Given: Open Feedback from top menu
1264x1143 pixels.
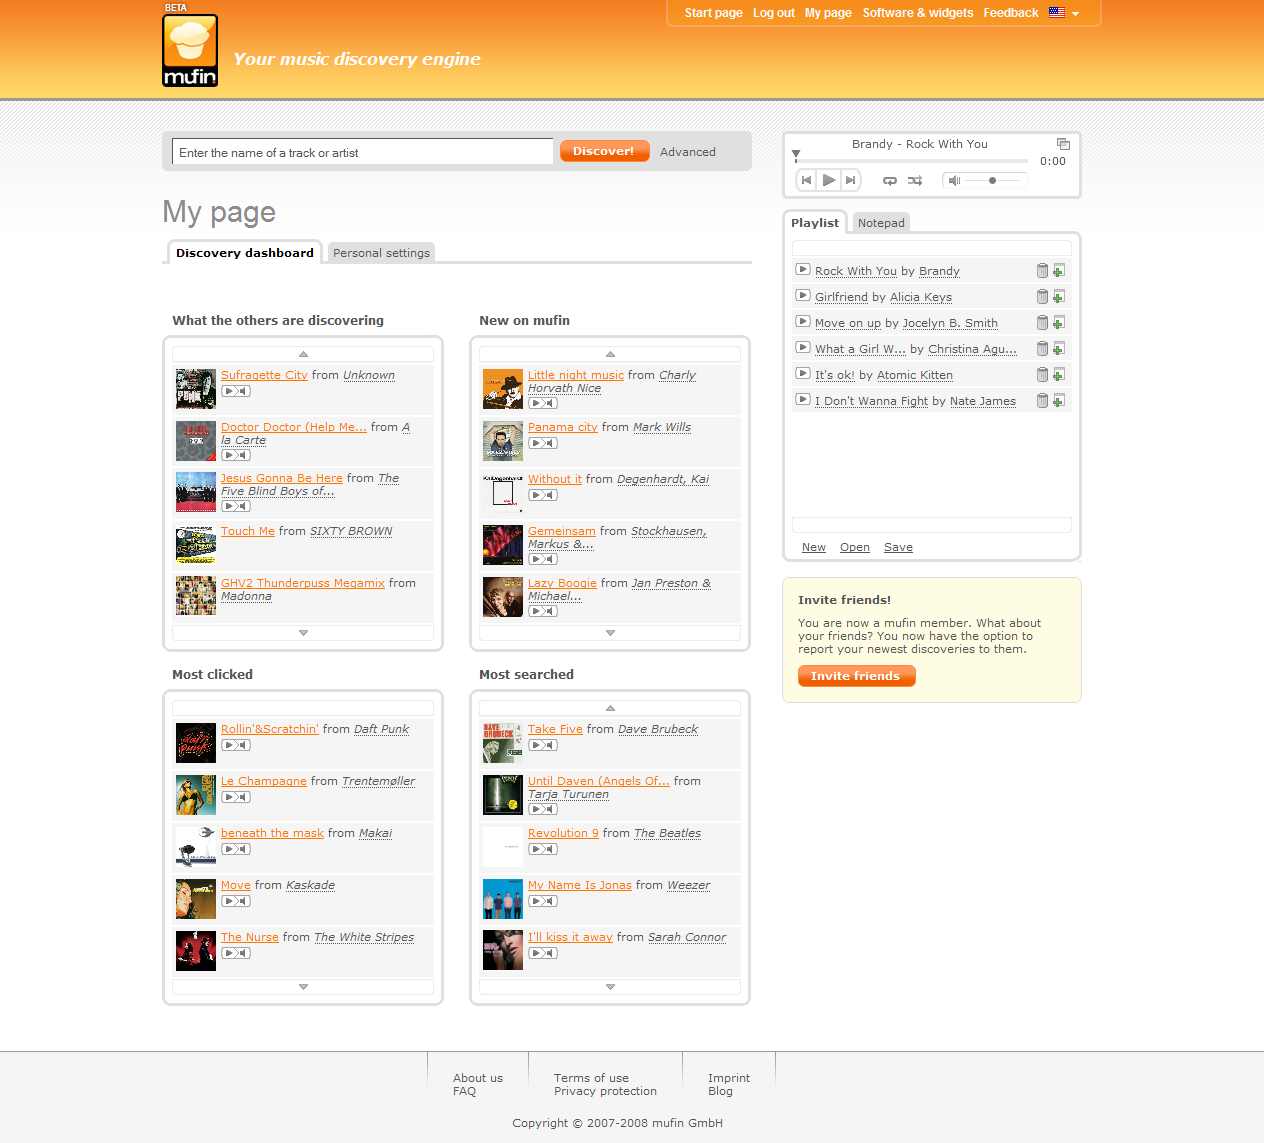Looking at the screenshot, I should point(1011,13).
